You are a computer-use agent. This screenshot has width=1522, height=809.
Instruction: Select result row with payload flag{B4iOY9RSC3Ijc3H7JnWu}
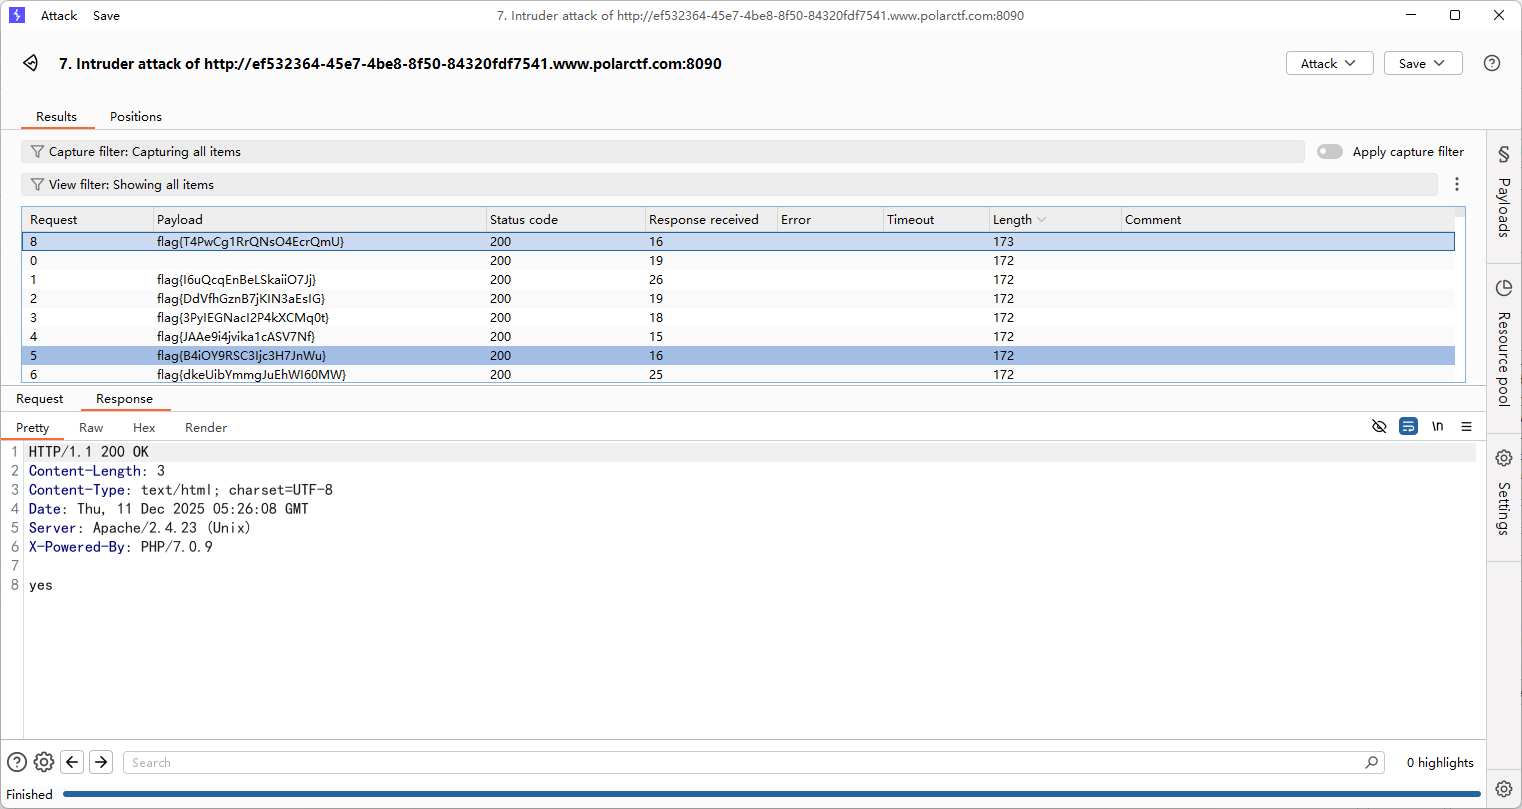pos(241,356)
